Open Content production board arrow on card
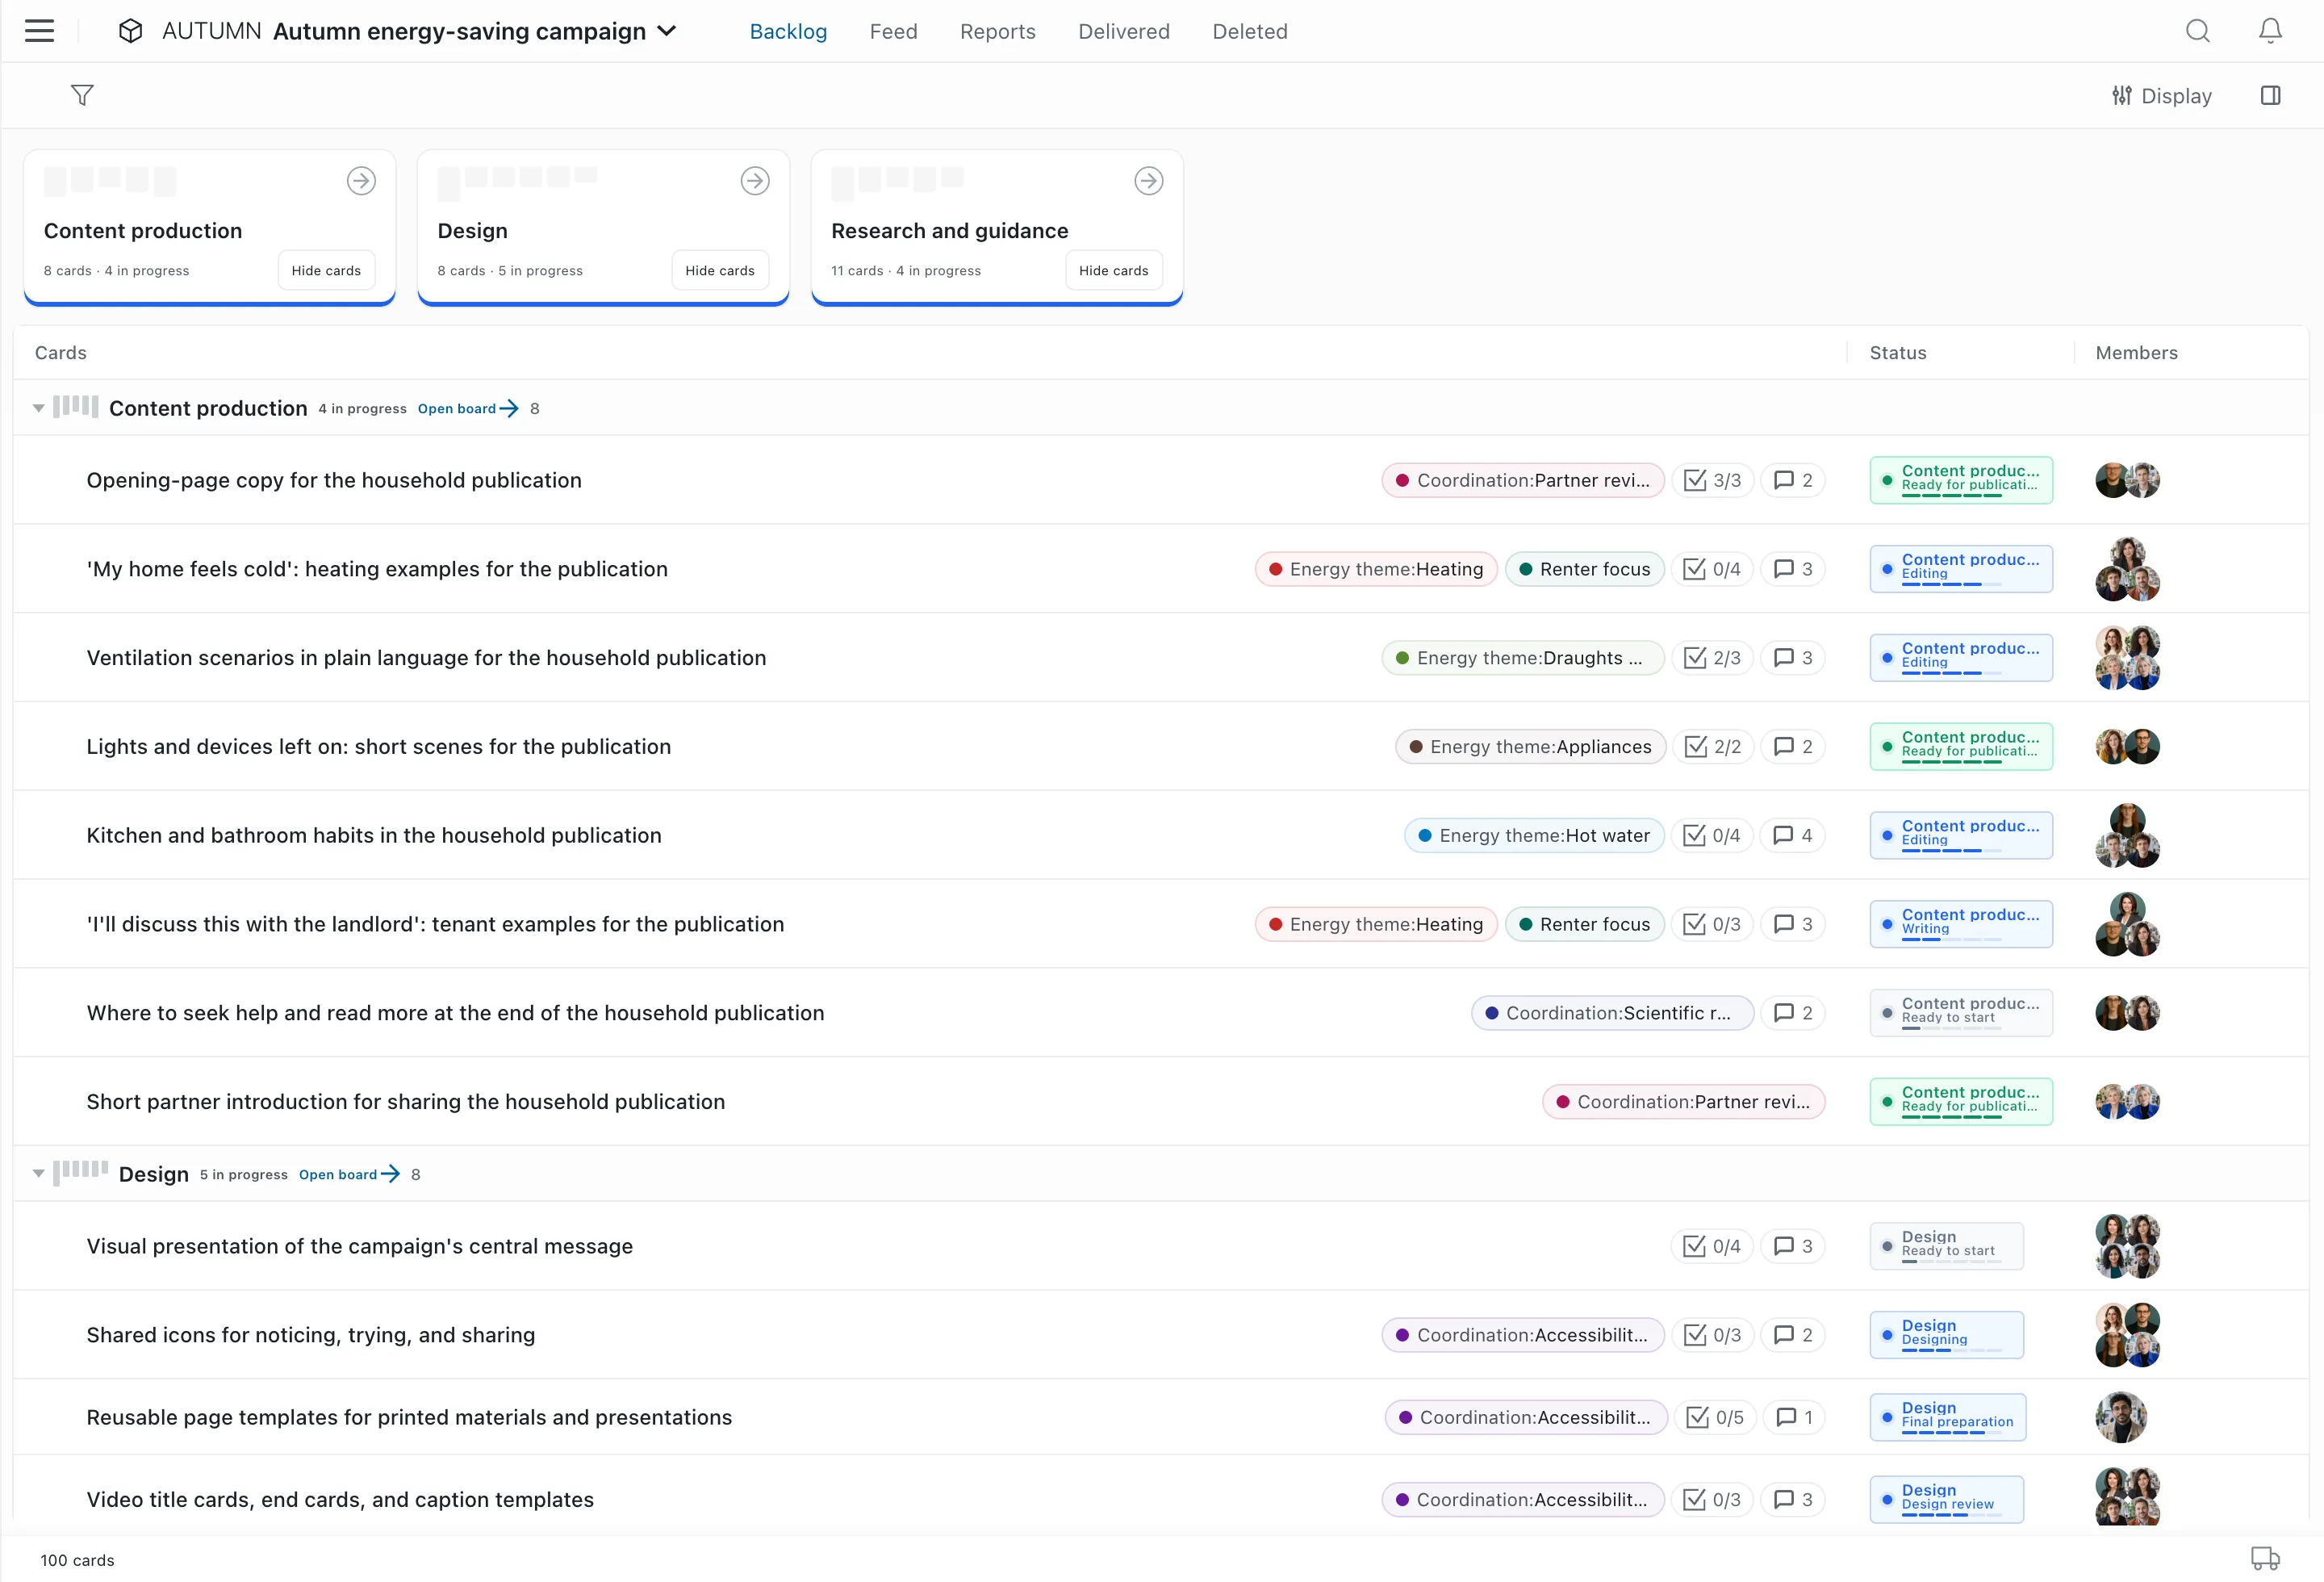The width and height of the screenshot is (2324, 1582). tap(361, 181)
